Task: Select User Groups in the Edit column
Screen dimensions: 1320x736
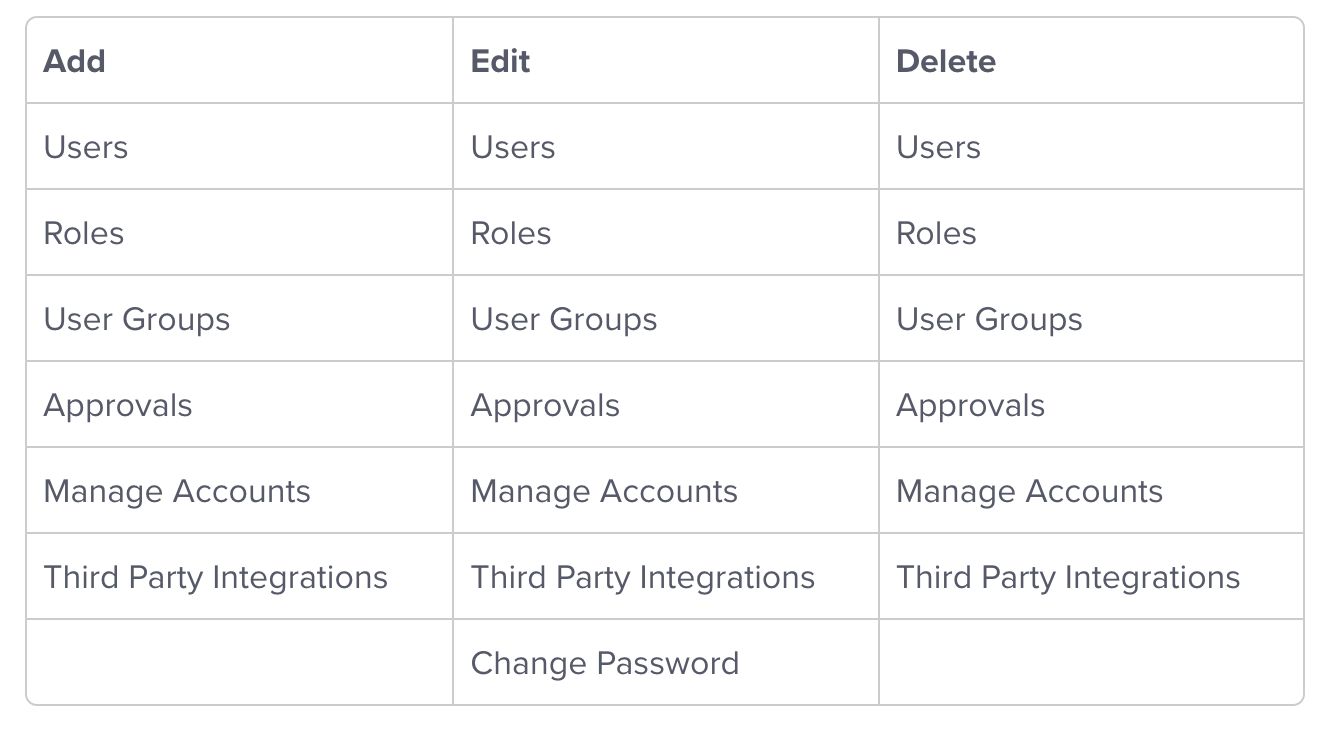Action: [564, 319]
